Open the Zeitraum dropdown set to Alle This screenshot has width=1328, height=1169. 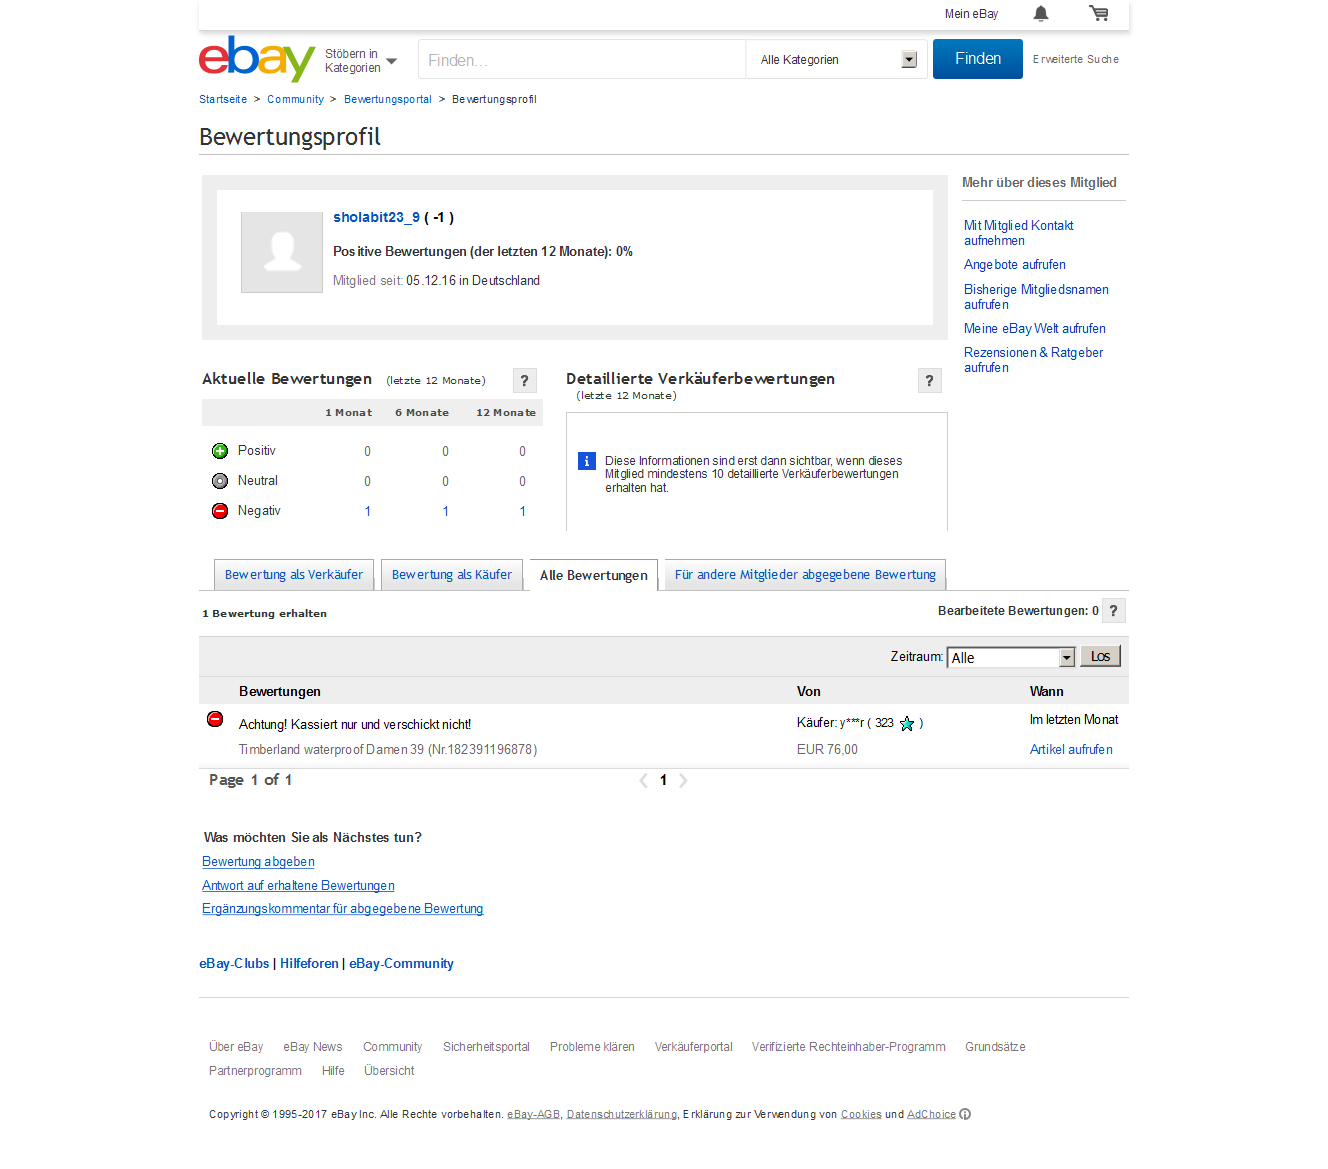(x=1011, y=657)
